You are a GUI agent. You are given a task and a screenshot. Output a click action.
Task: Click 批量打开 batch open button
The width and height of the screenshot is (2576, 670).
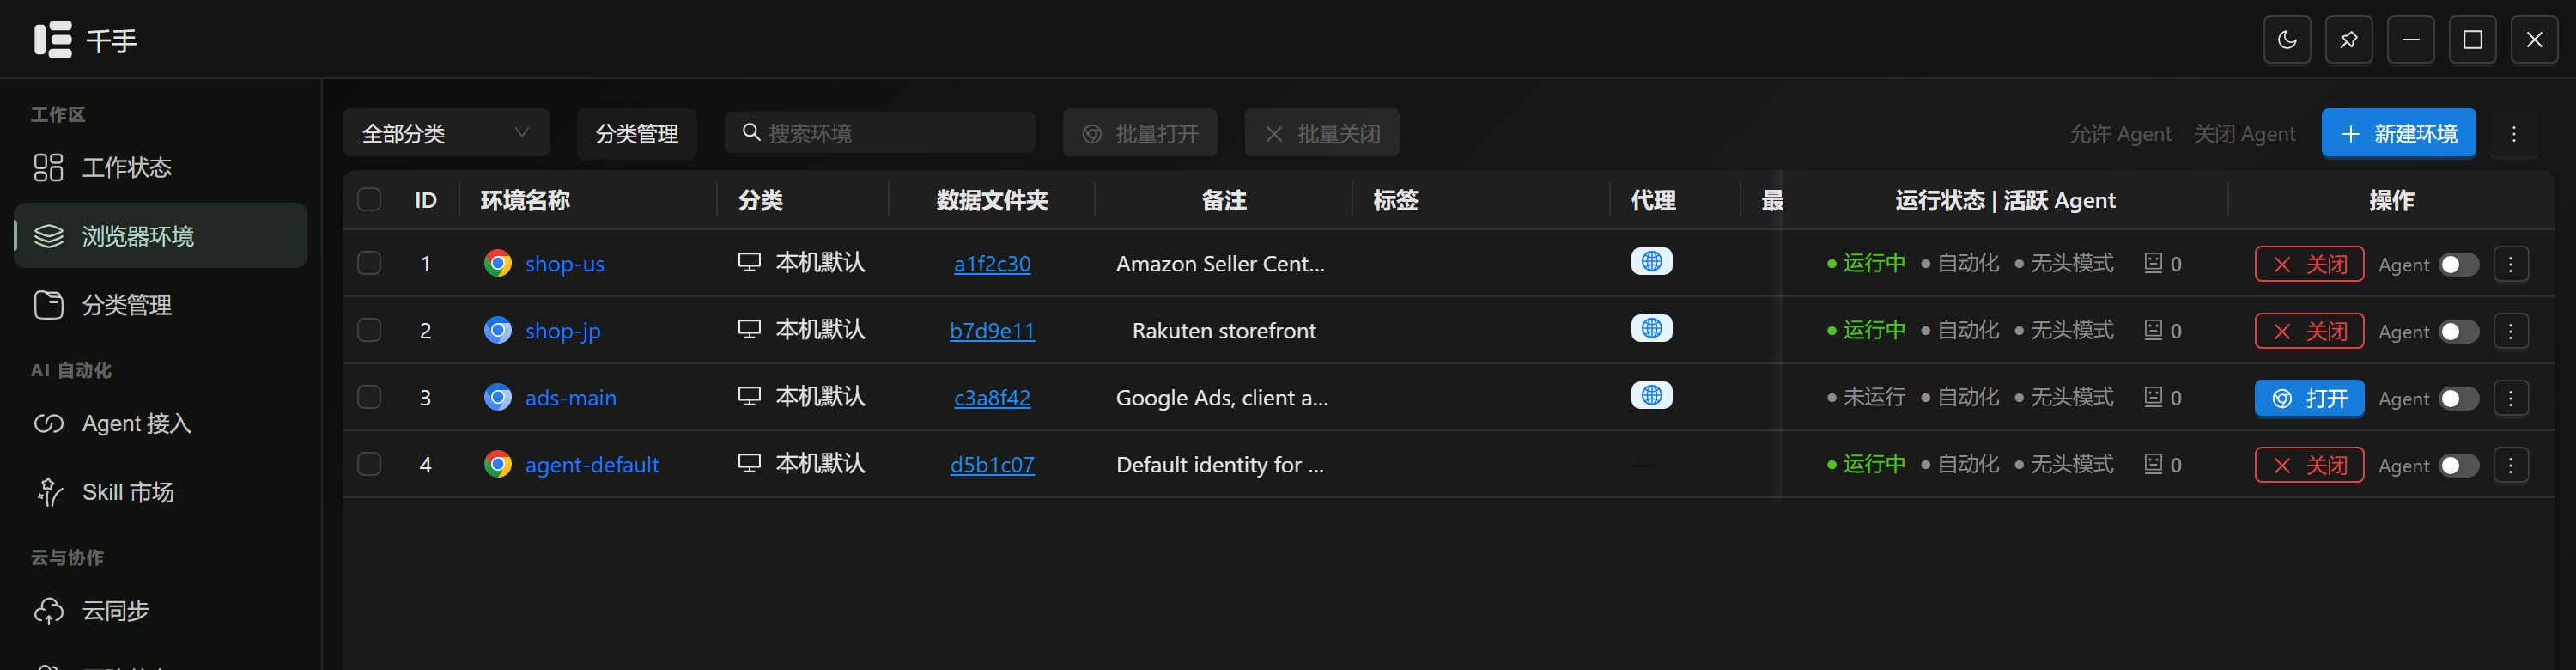click(1140, 133)
